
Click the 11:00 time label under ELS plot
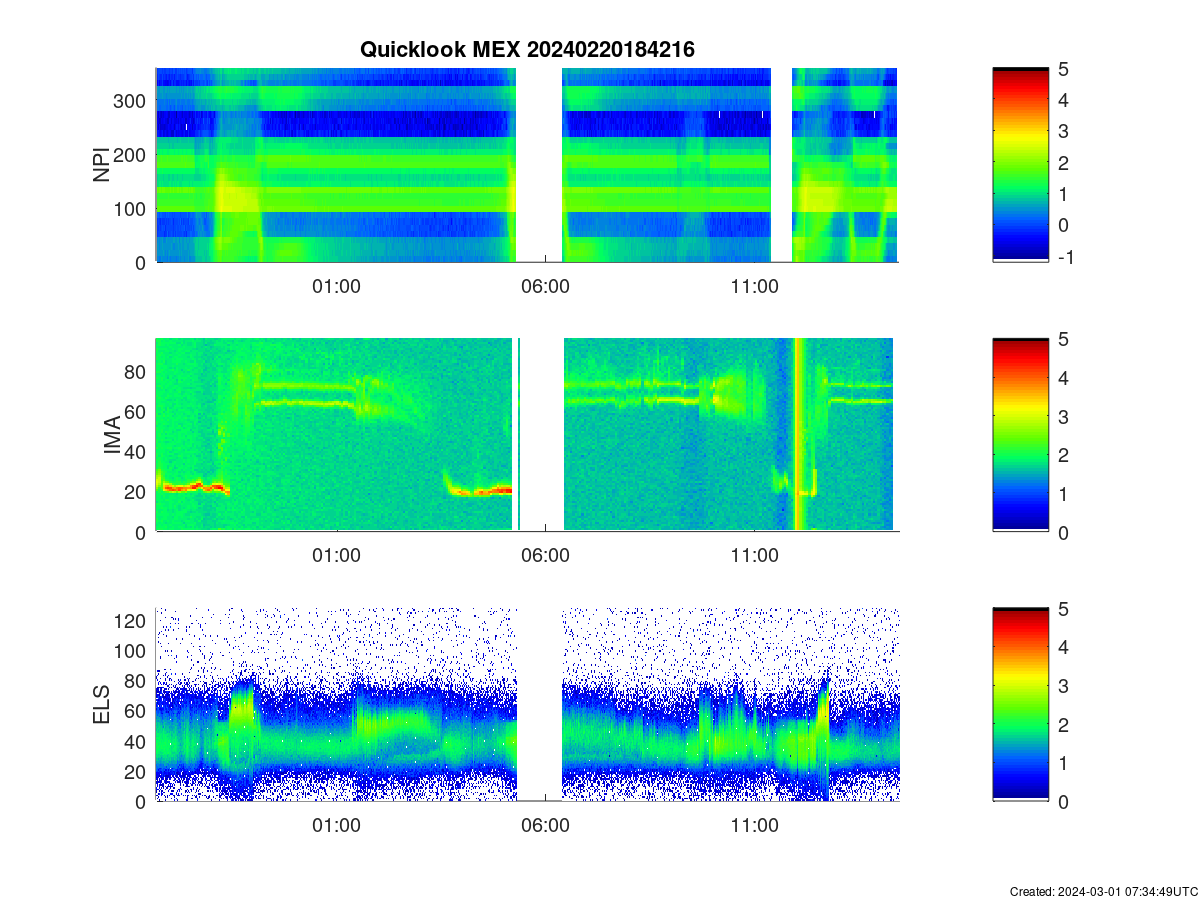click(754, 826)
